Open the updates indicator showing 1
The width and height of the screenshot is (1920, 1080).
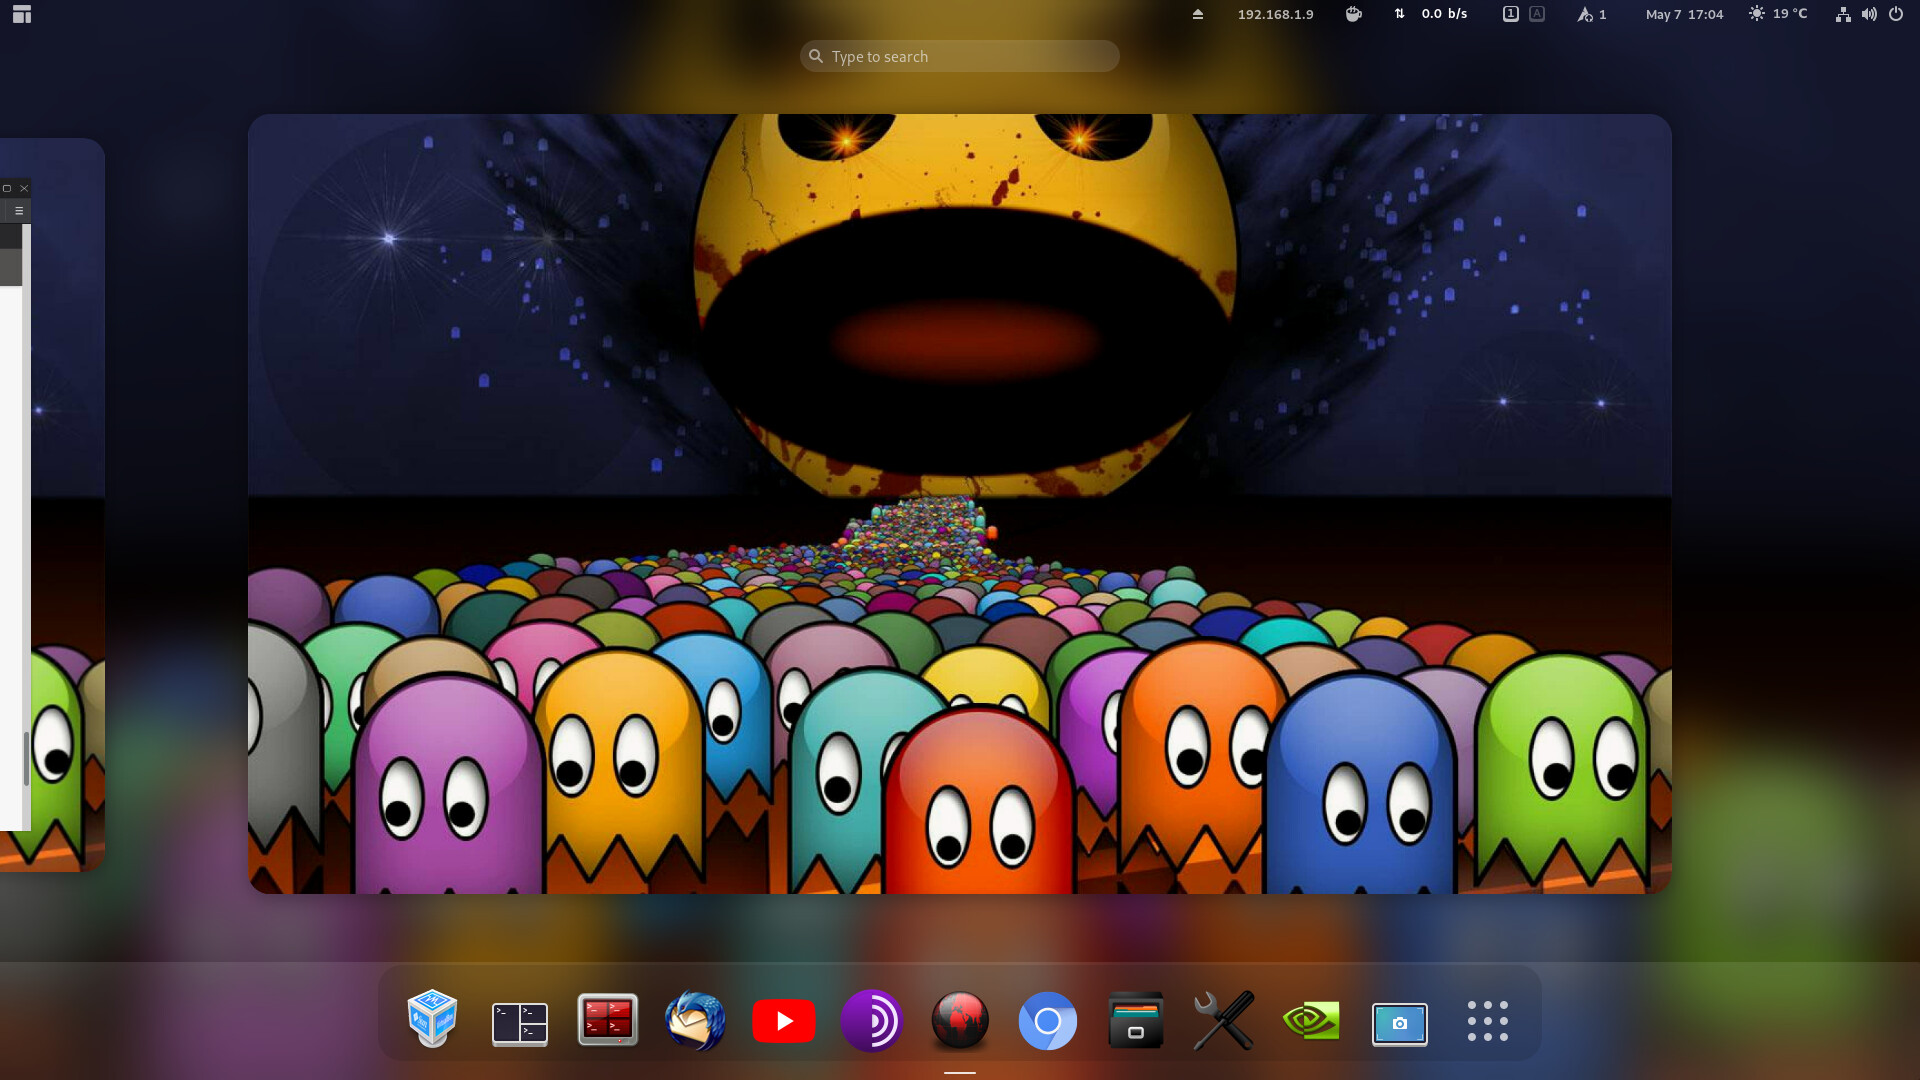[1592, 14]
